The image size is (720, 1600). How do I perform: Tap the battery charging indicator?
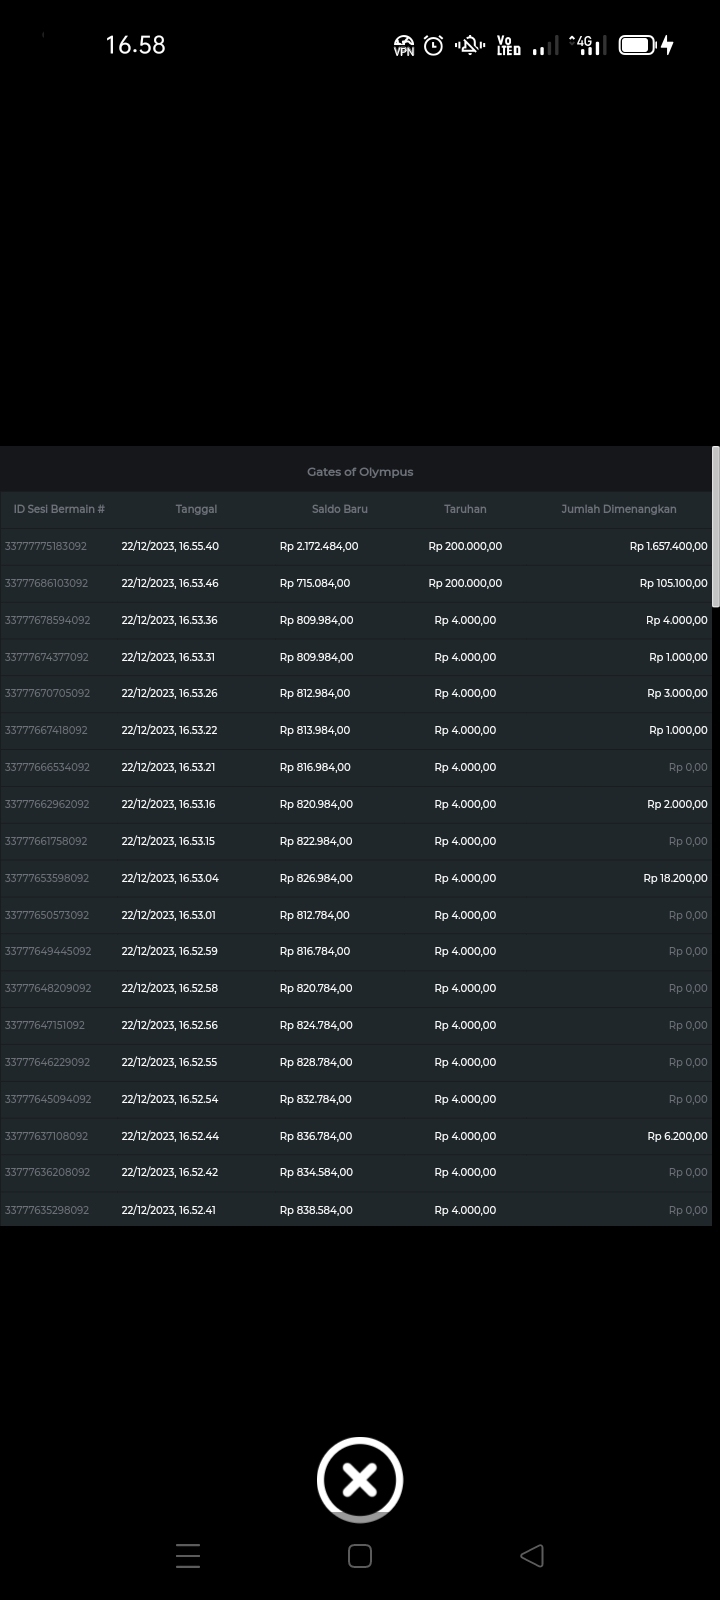click(x=646, y=46)
